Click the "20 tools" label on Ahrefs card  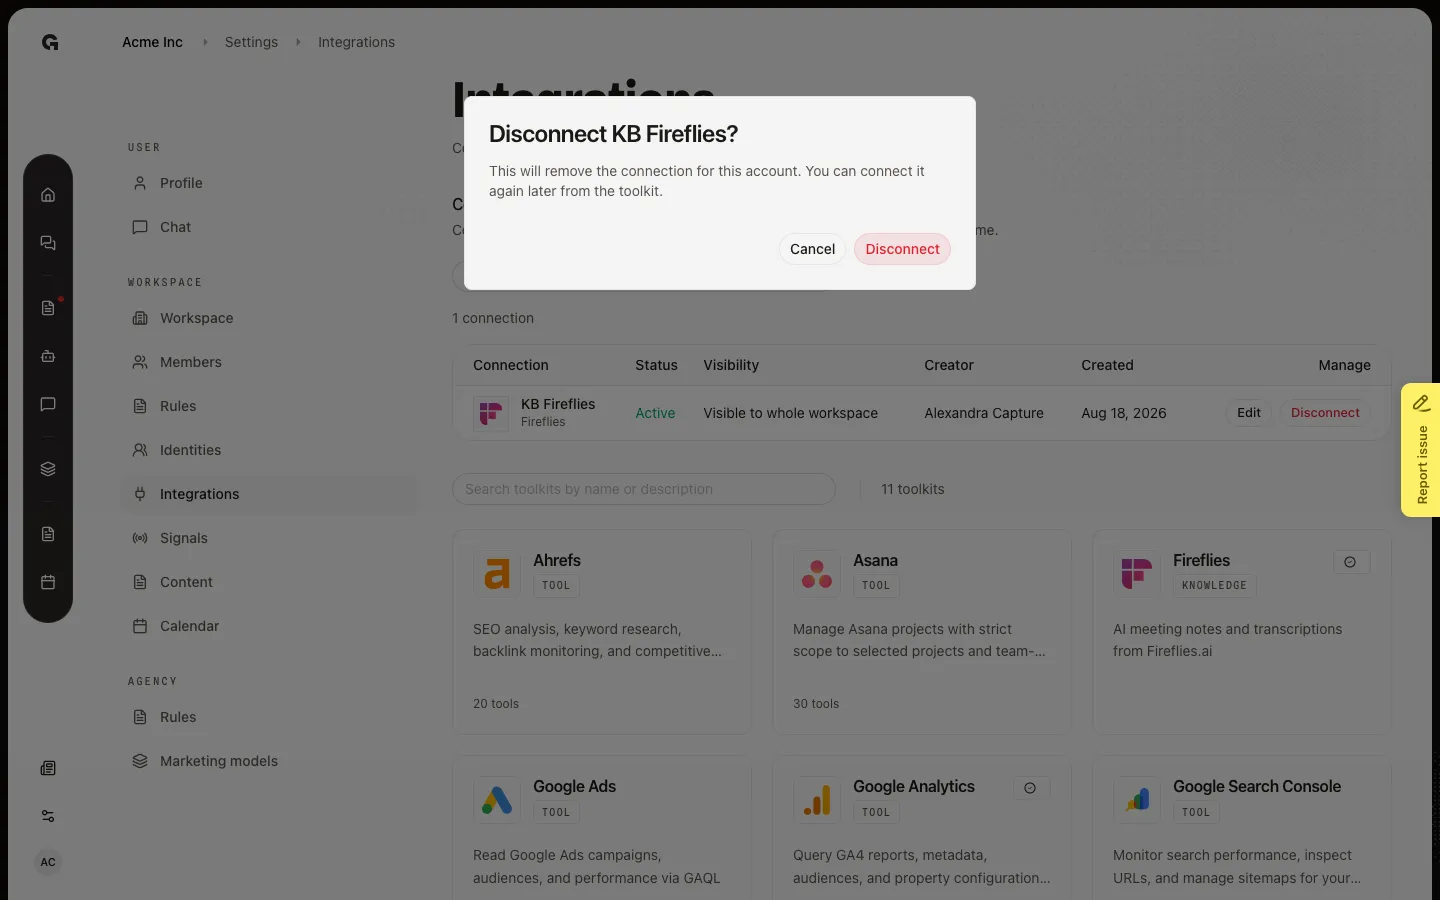click(496, 704)
